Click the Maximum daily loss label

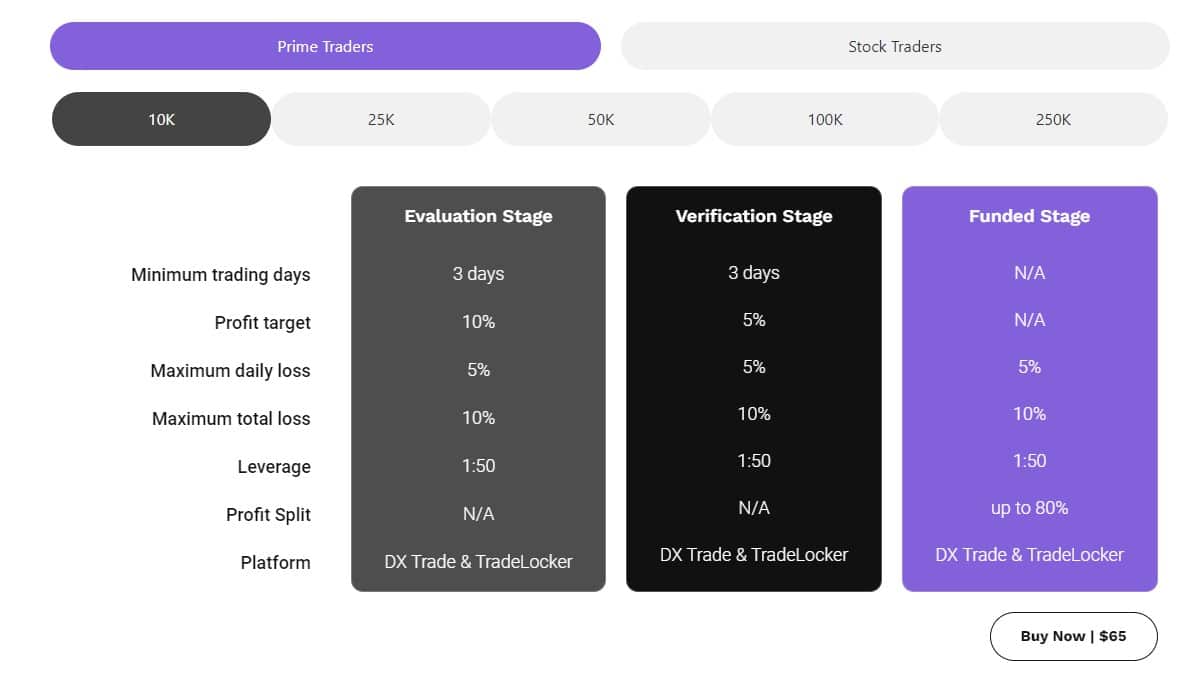pyautogui.click(x=230, y=371)
